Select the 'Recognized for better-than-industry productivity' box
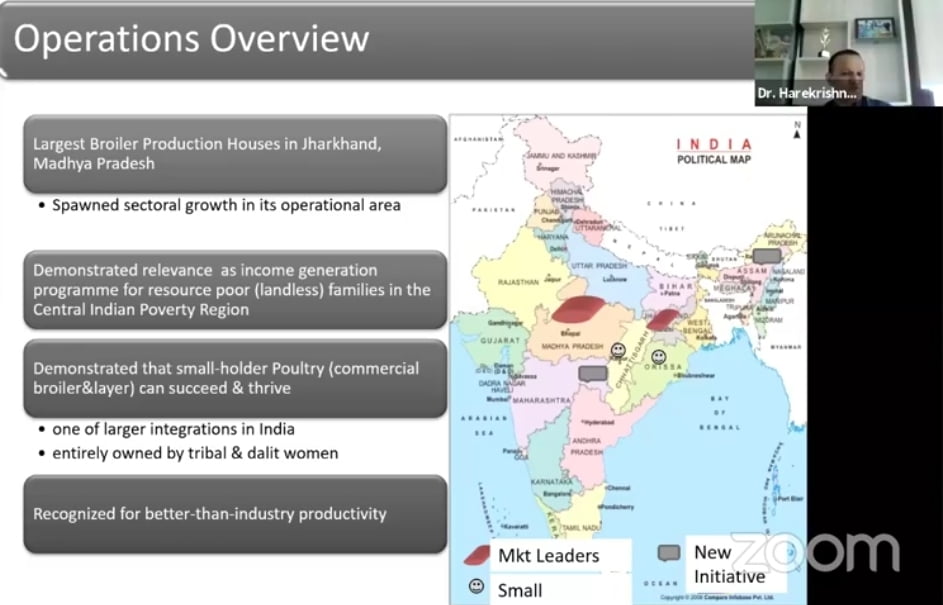The height and width of the screenshot is (605, 943). (235, 514)
